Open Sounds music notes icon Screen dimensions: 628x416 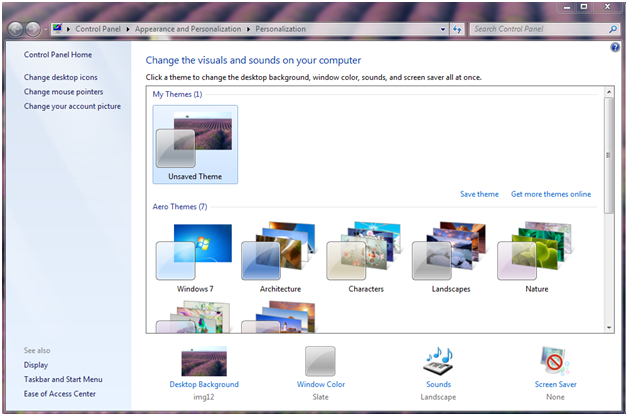click(x=438, y=361)
